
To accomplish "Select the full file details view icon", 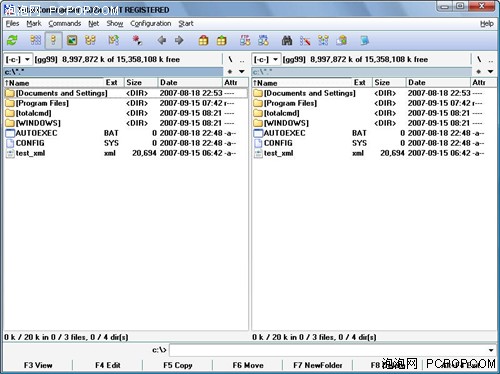I will (53, 41).
